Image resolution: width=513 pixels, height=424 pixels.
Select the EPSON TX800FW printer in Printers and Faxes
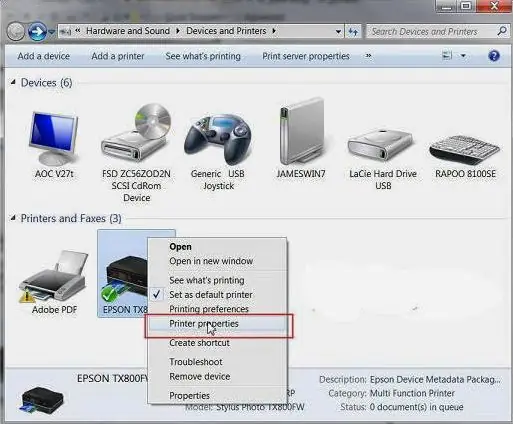coord(123,273)
